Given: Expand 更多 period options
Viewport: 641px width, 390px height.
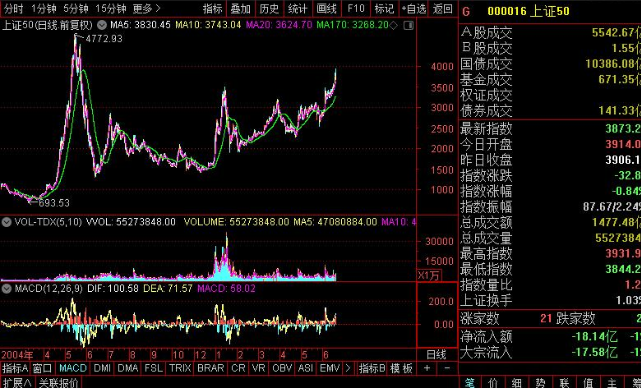Looking at the screenshot, I should [147, 9].
